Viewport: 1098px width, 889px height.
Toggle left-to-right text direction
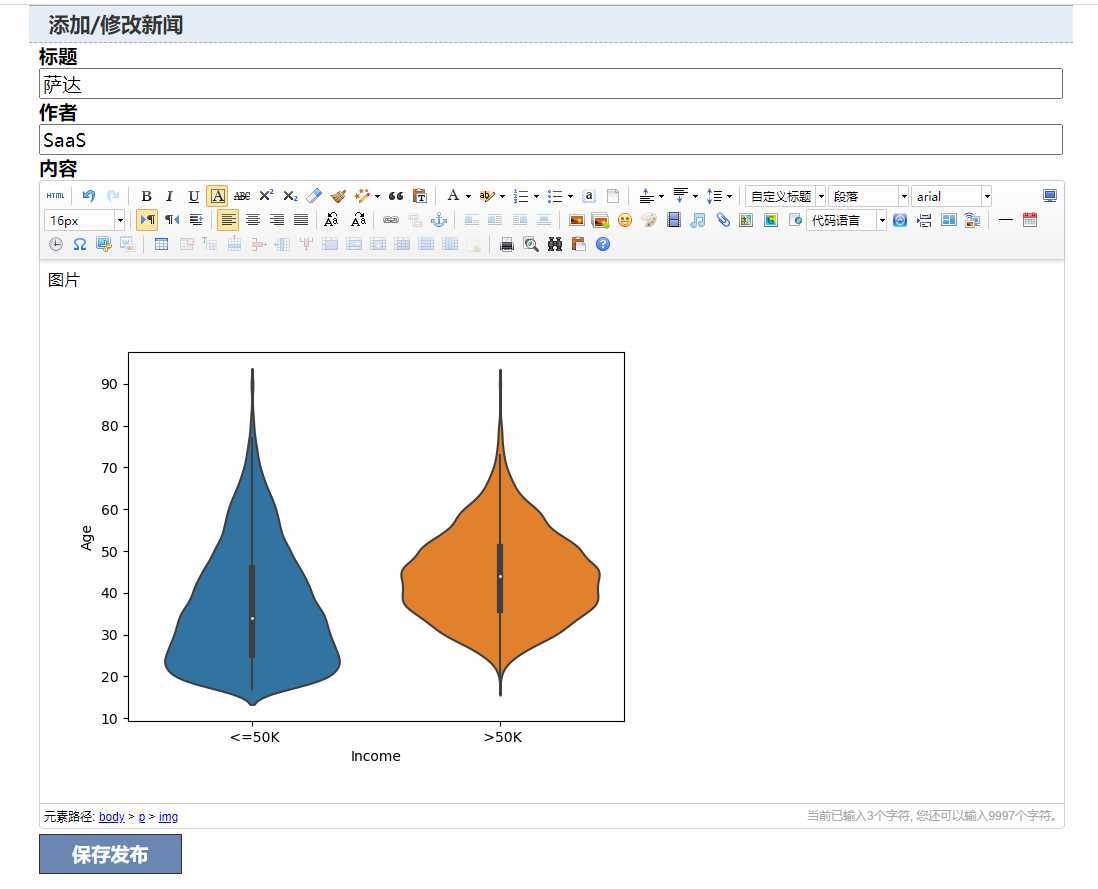(x=147, y=220)
